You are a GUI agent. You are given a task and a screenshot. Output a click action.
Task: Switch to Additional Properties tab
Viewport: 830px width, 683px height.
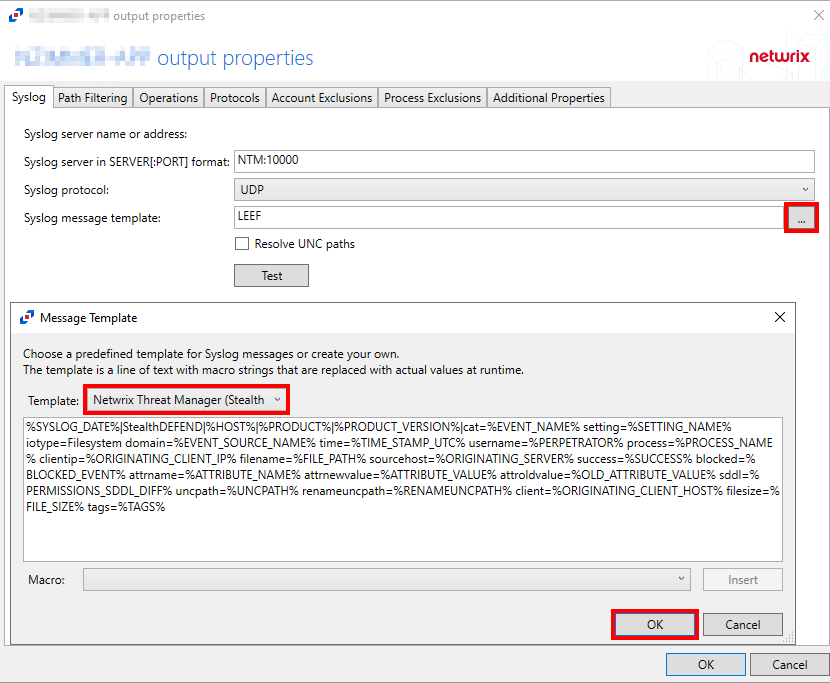[548, 98]
